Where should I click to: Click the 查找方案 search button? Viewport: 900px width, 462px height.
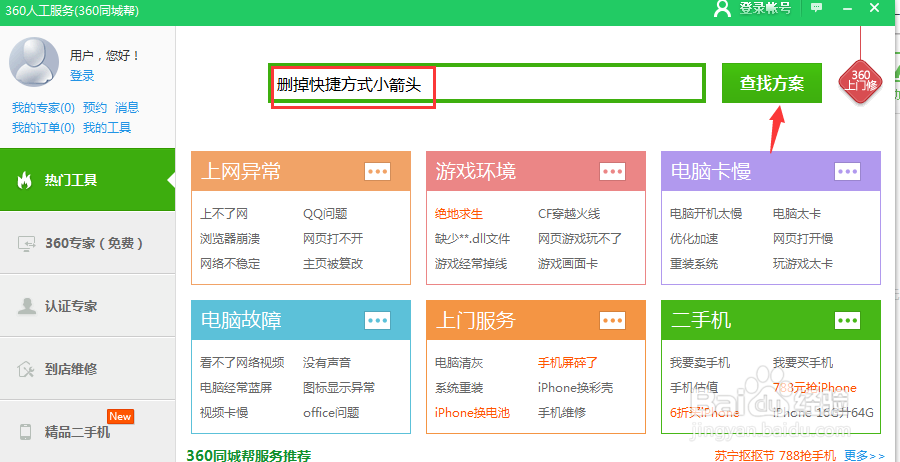[x=771, y=83]
